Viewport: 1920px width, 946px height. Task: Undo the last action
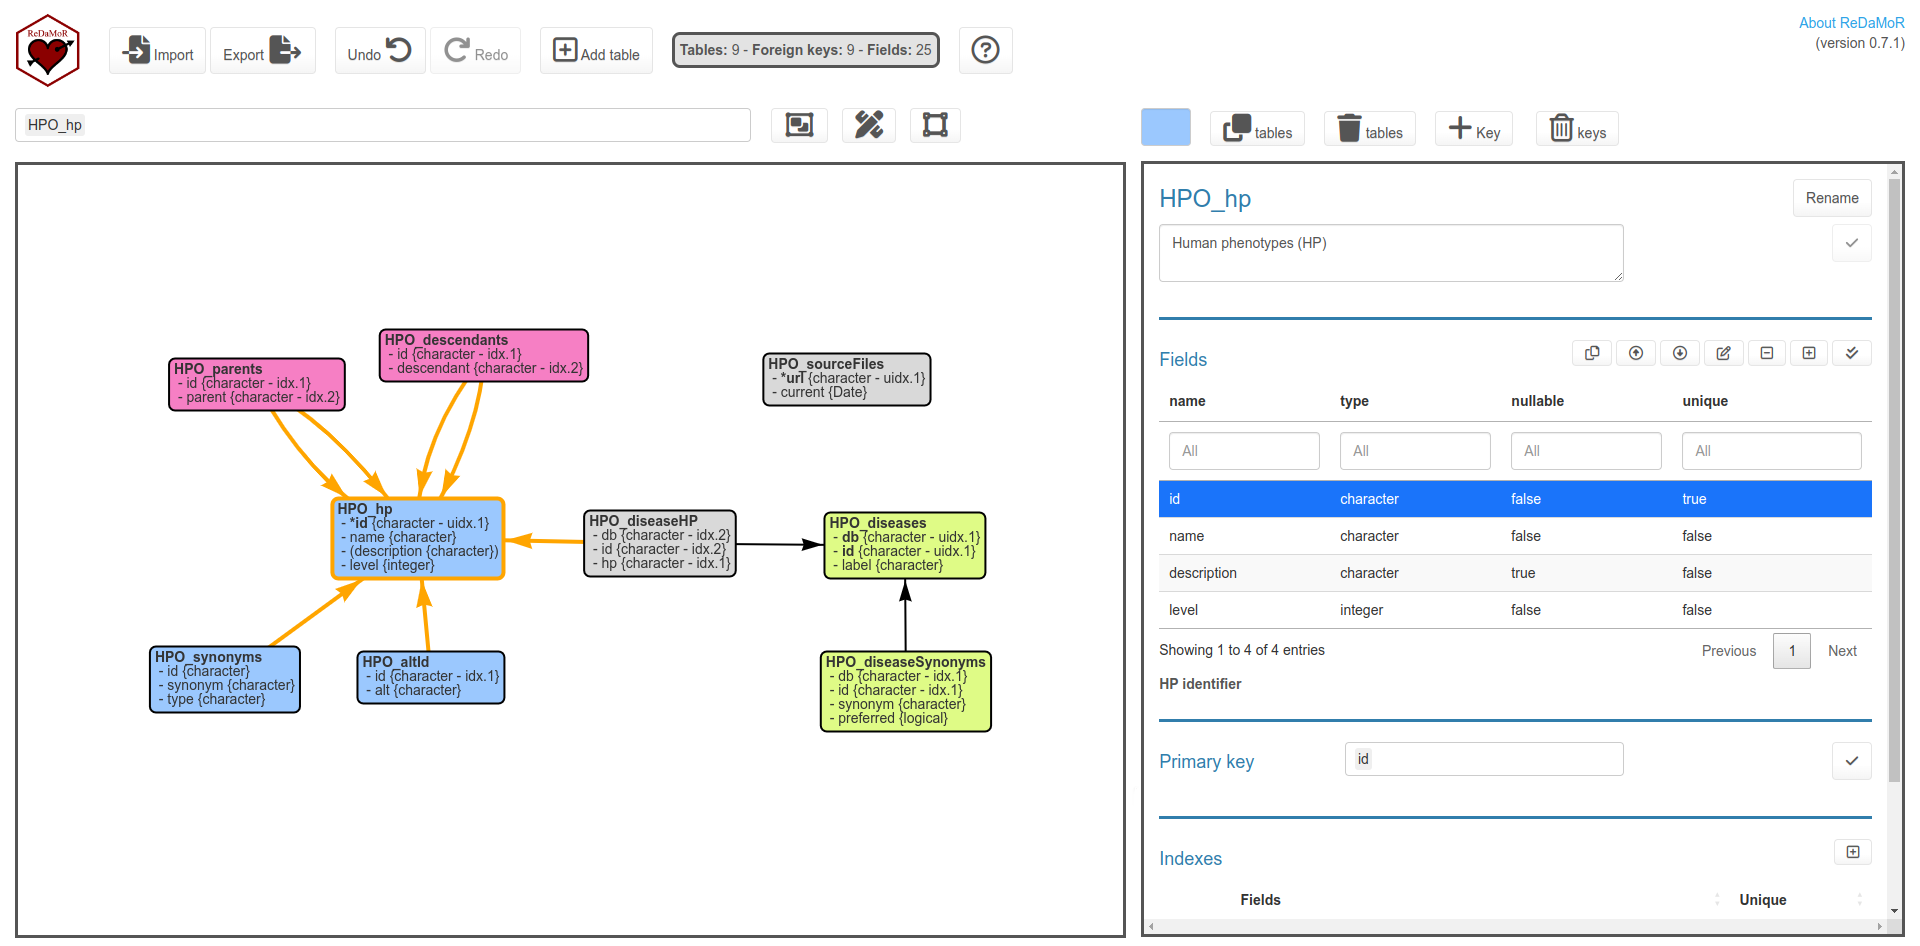click(x=379, y=51)
